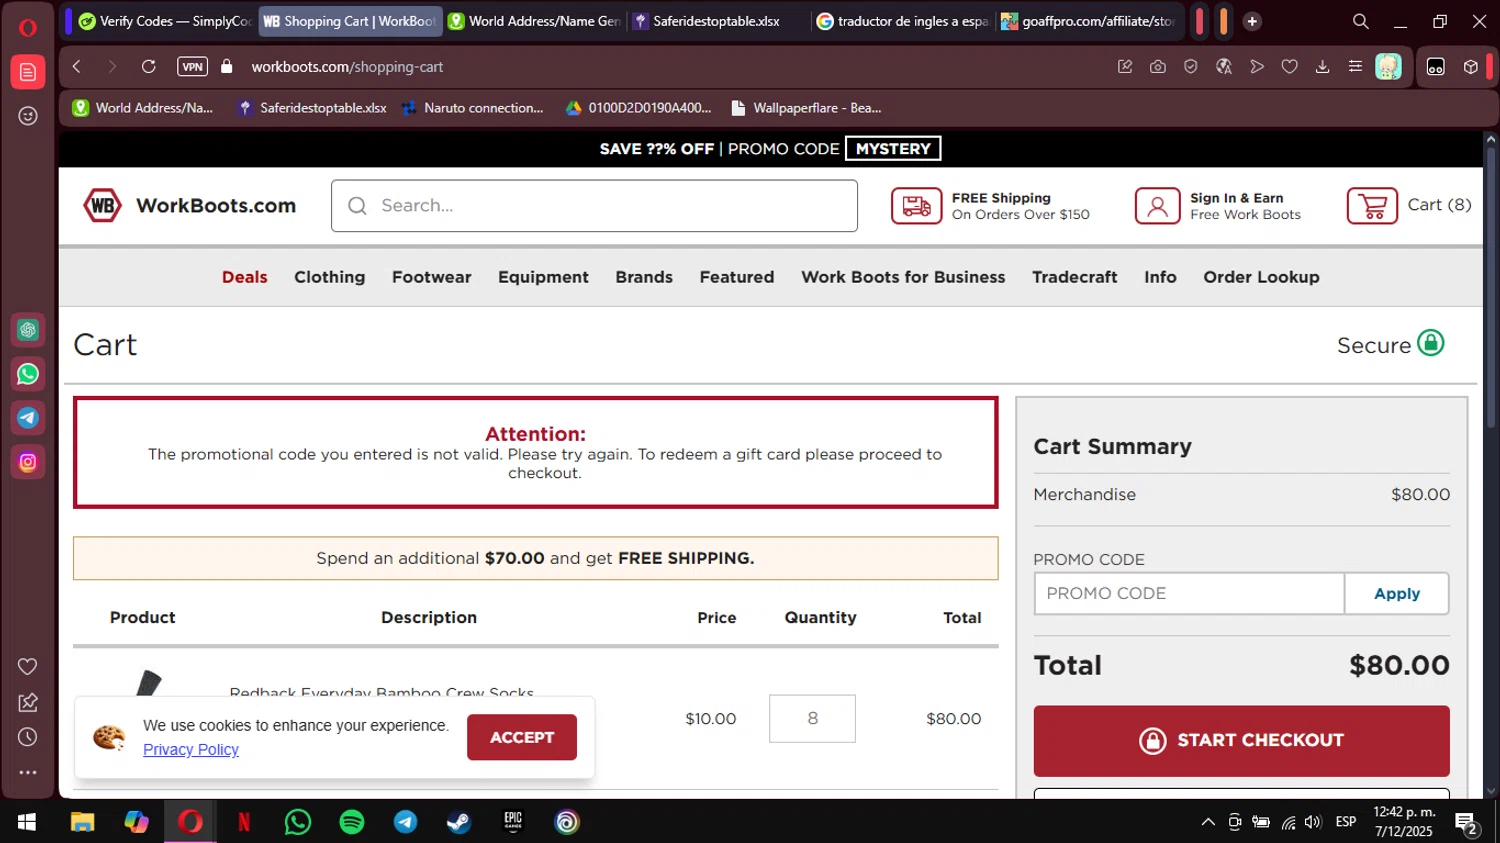Image resolution: width=1500 pixels, height=843 pixels.
Task: Click the site security padlock icon
Action: click(x=227, y=67)
